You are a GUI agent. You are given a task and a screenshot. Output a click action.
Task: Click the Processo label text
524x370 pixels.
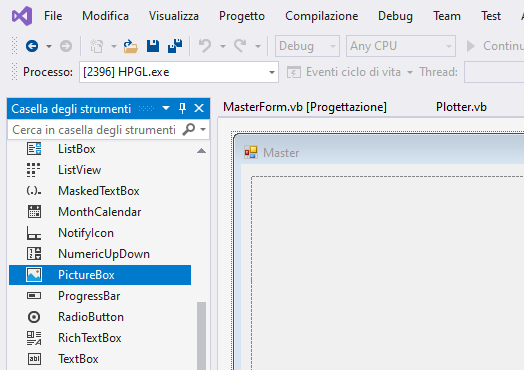coord(48,72)
